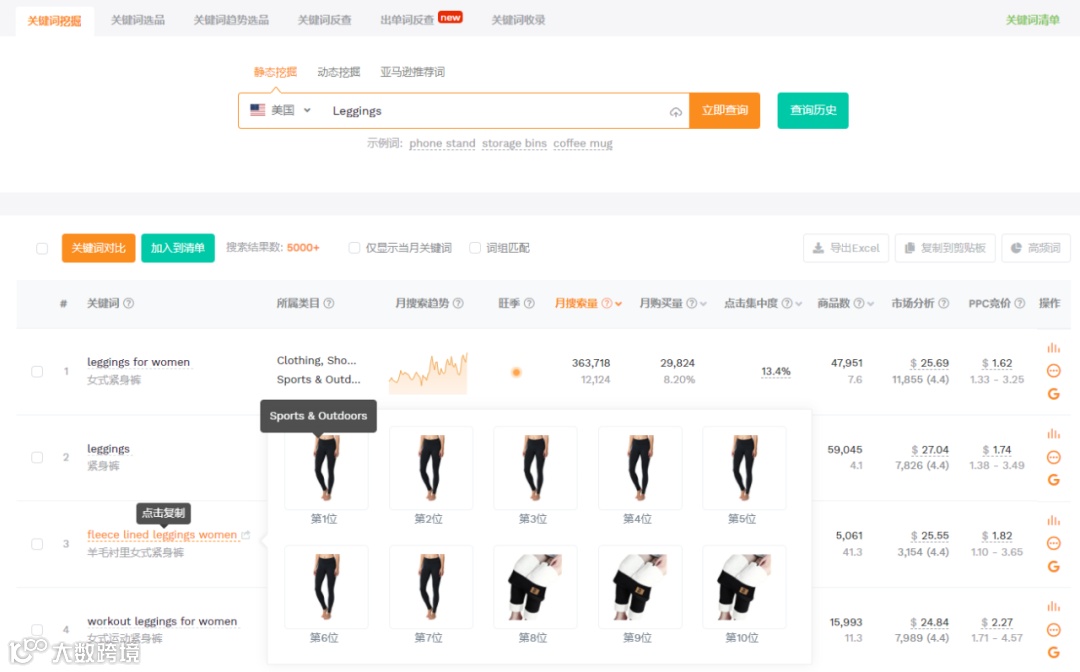1080x672 pixels.
Task: Open the 关键词挖掘 tab
Action: 54,21
